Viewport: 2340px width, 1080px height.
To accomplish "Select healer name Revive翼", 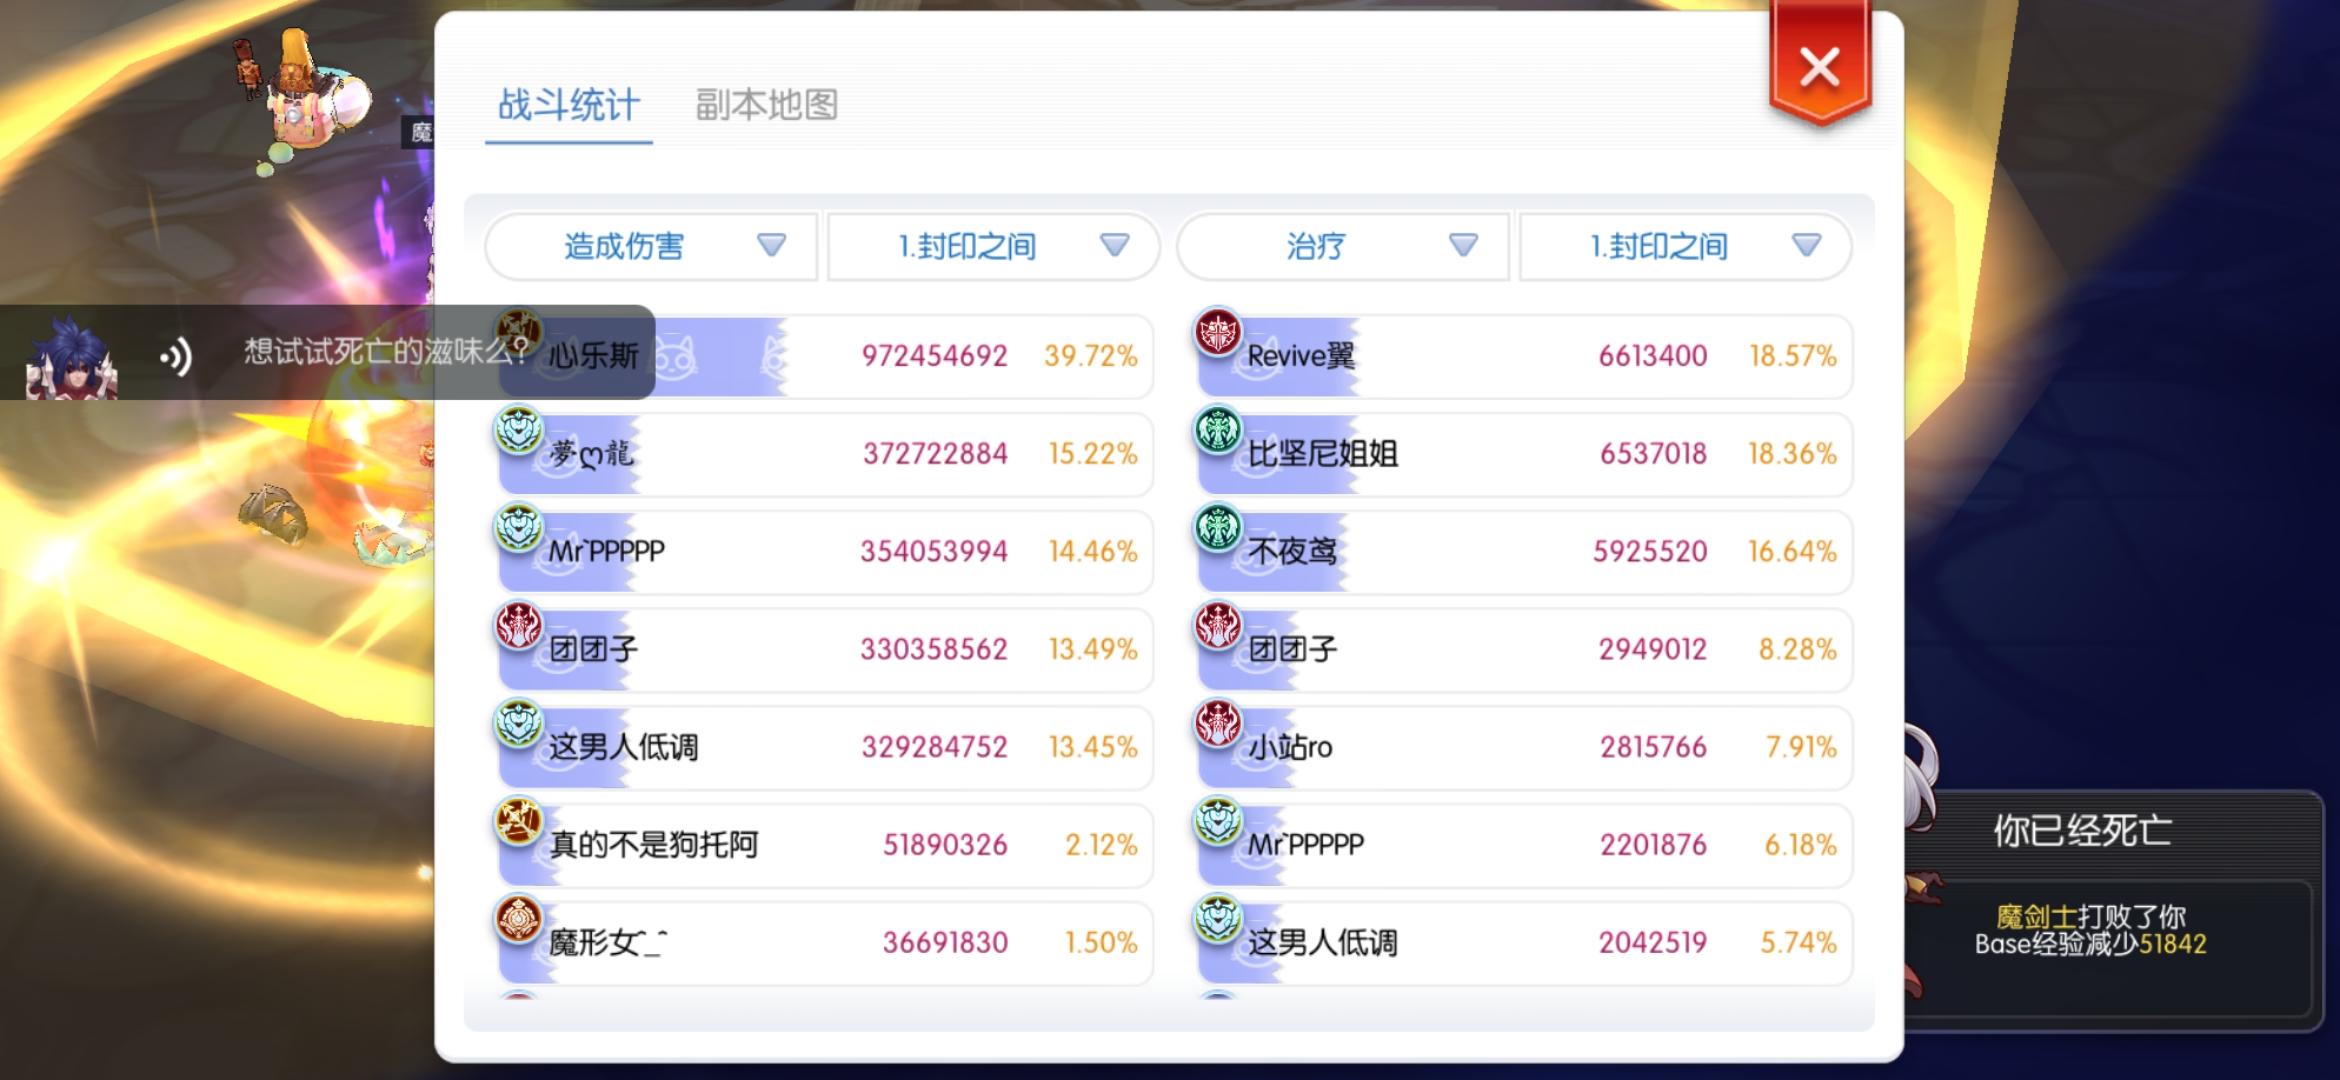I will coord(1301,356).
